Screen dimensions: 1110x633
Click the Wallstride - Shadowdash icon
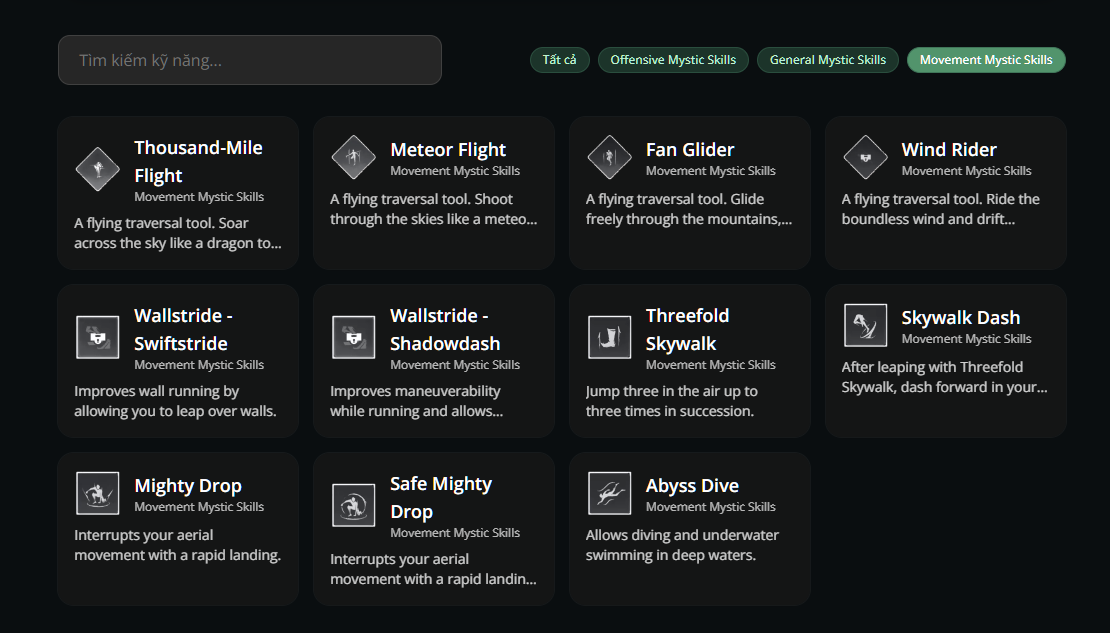point(354,337)
